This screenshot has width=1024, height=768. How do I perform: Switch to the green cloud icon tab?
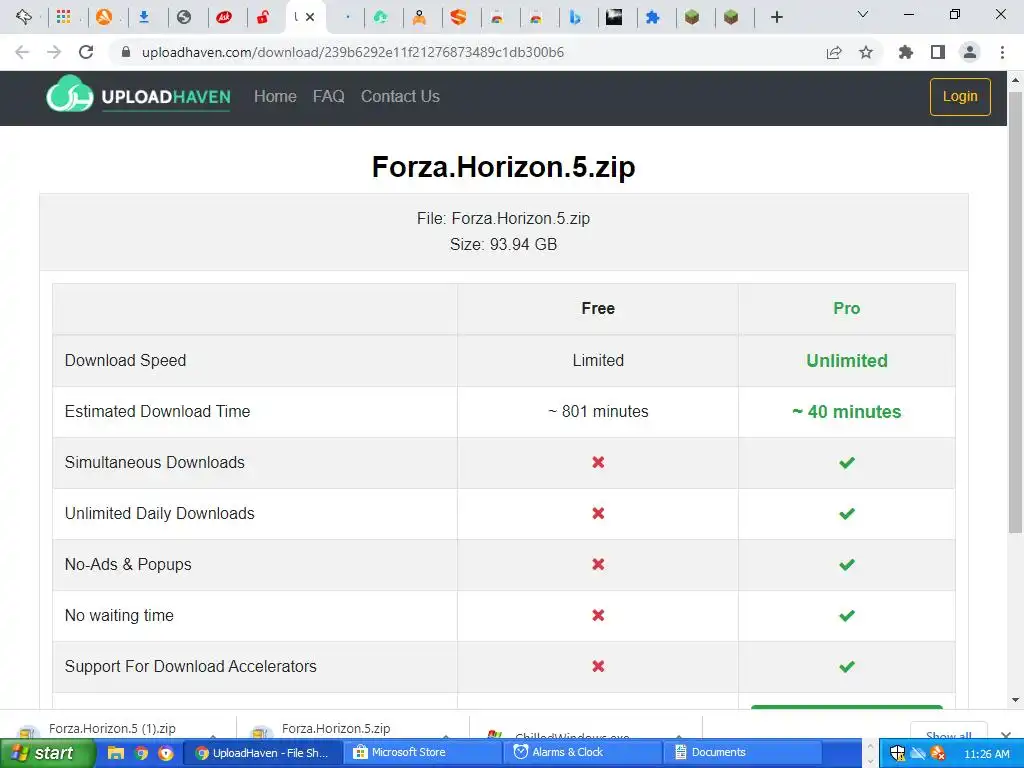[x=380, y=17]
